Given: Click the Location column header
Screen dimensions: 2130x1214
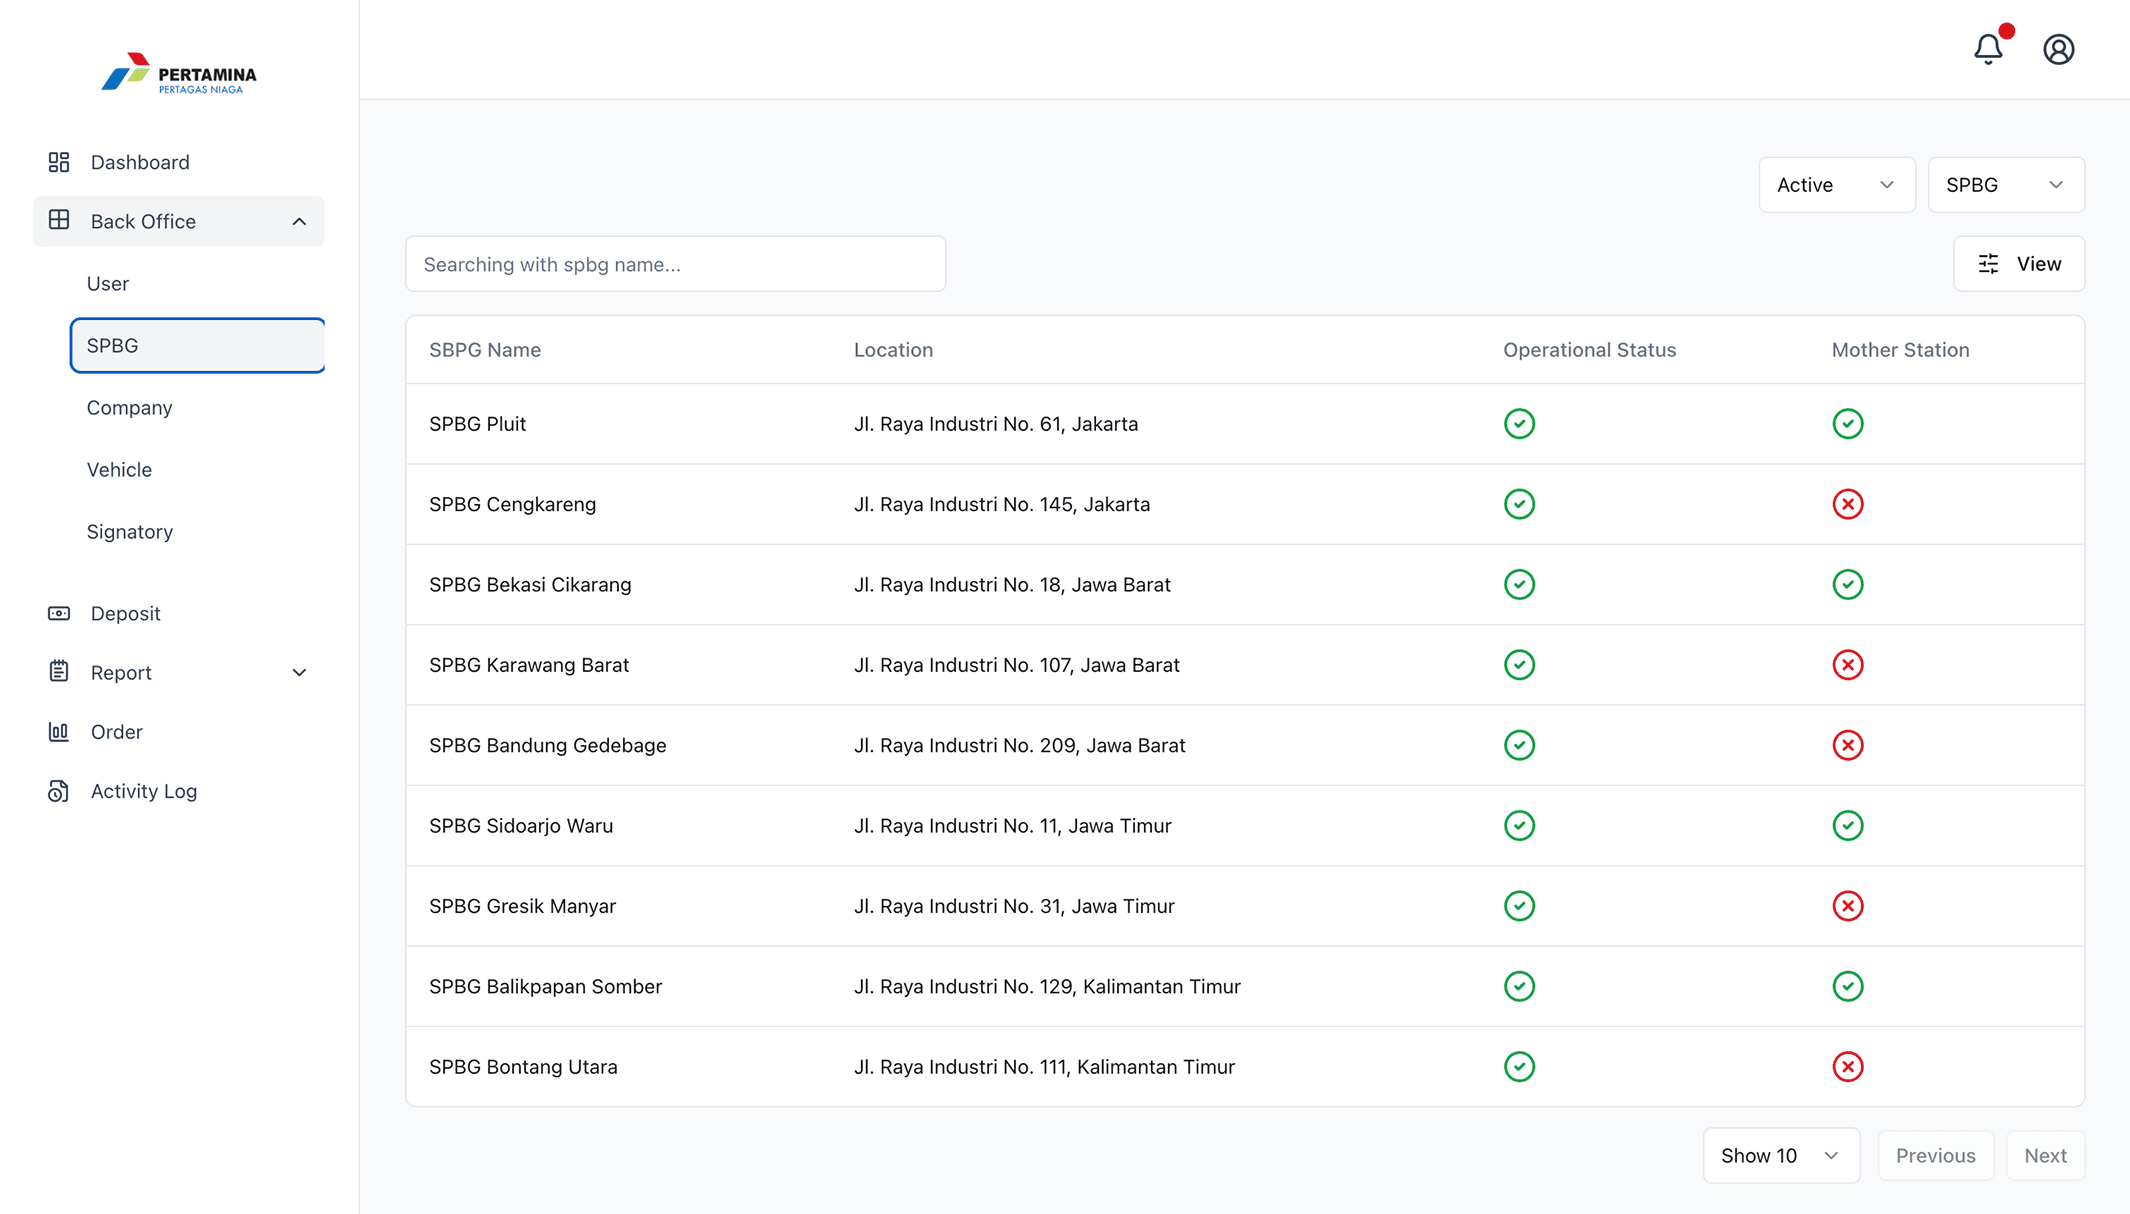Looking at the screenshot, I should pyautogui.click(x=893, y=350).
